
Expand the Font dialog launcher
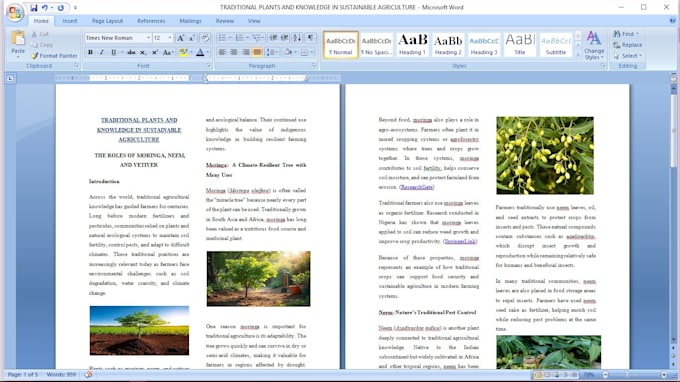[209, 66]
